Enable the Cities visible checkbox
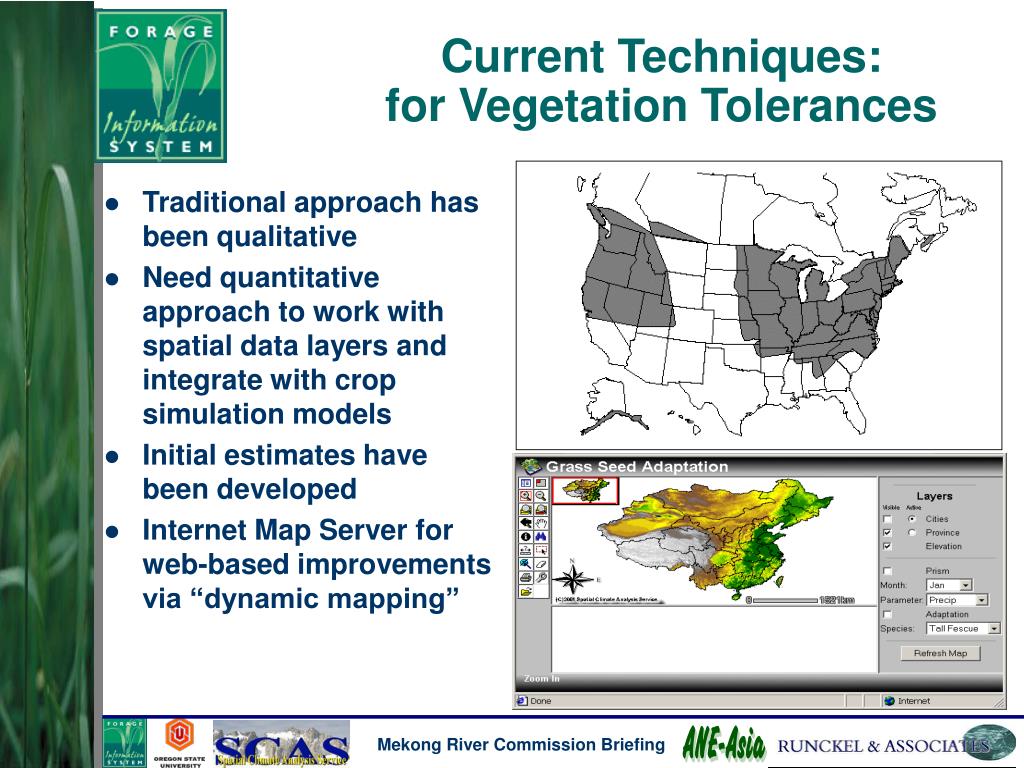Viewport: 1024px width, 768px height. [x=887, y=519]
